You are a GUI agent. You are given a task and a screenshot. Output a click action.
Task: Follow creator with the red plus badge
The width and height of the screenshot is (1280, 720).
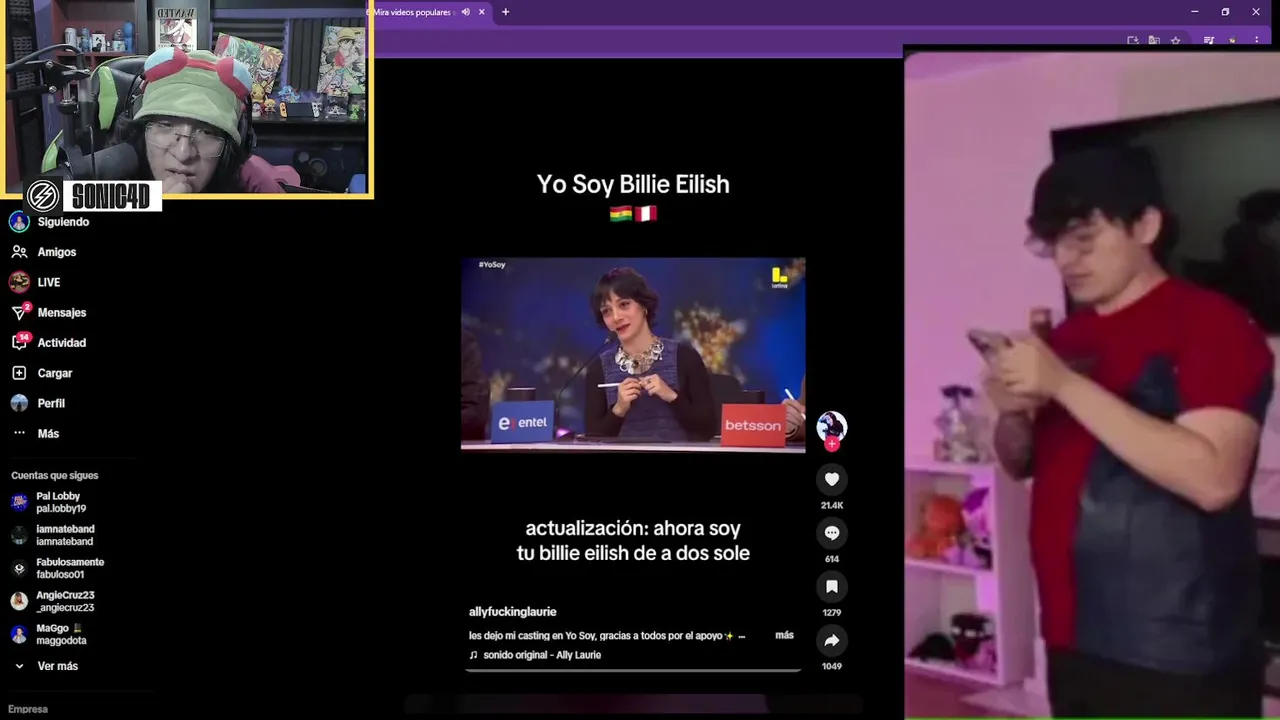[x=831, y=444]
